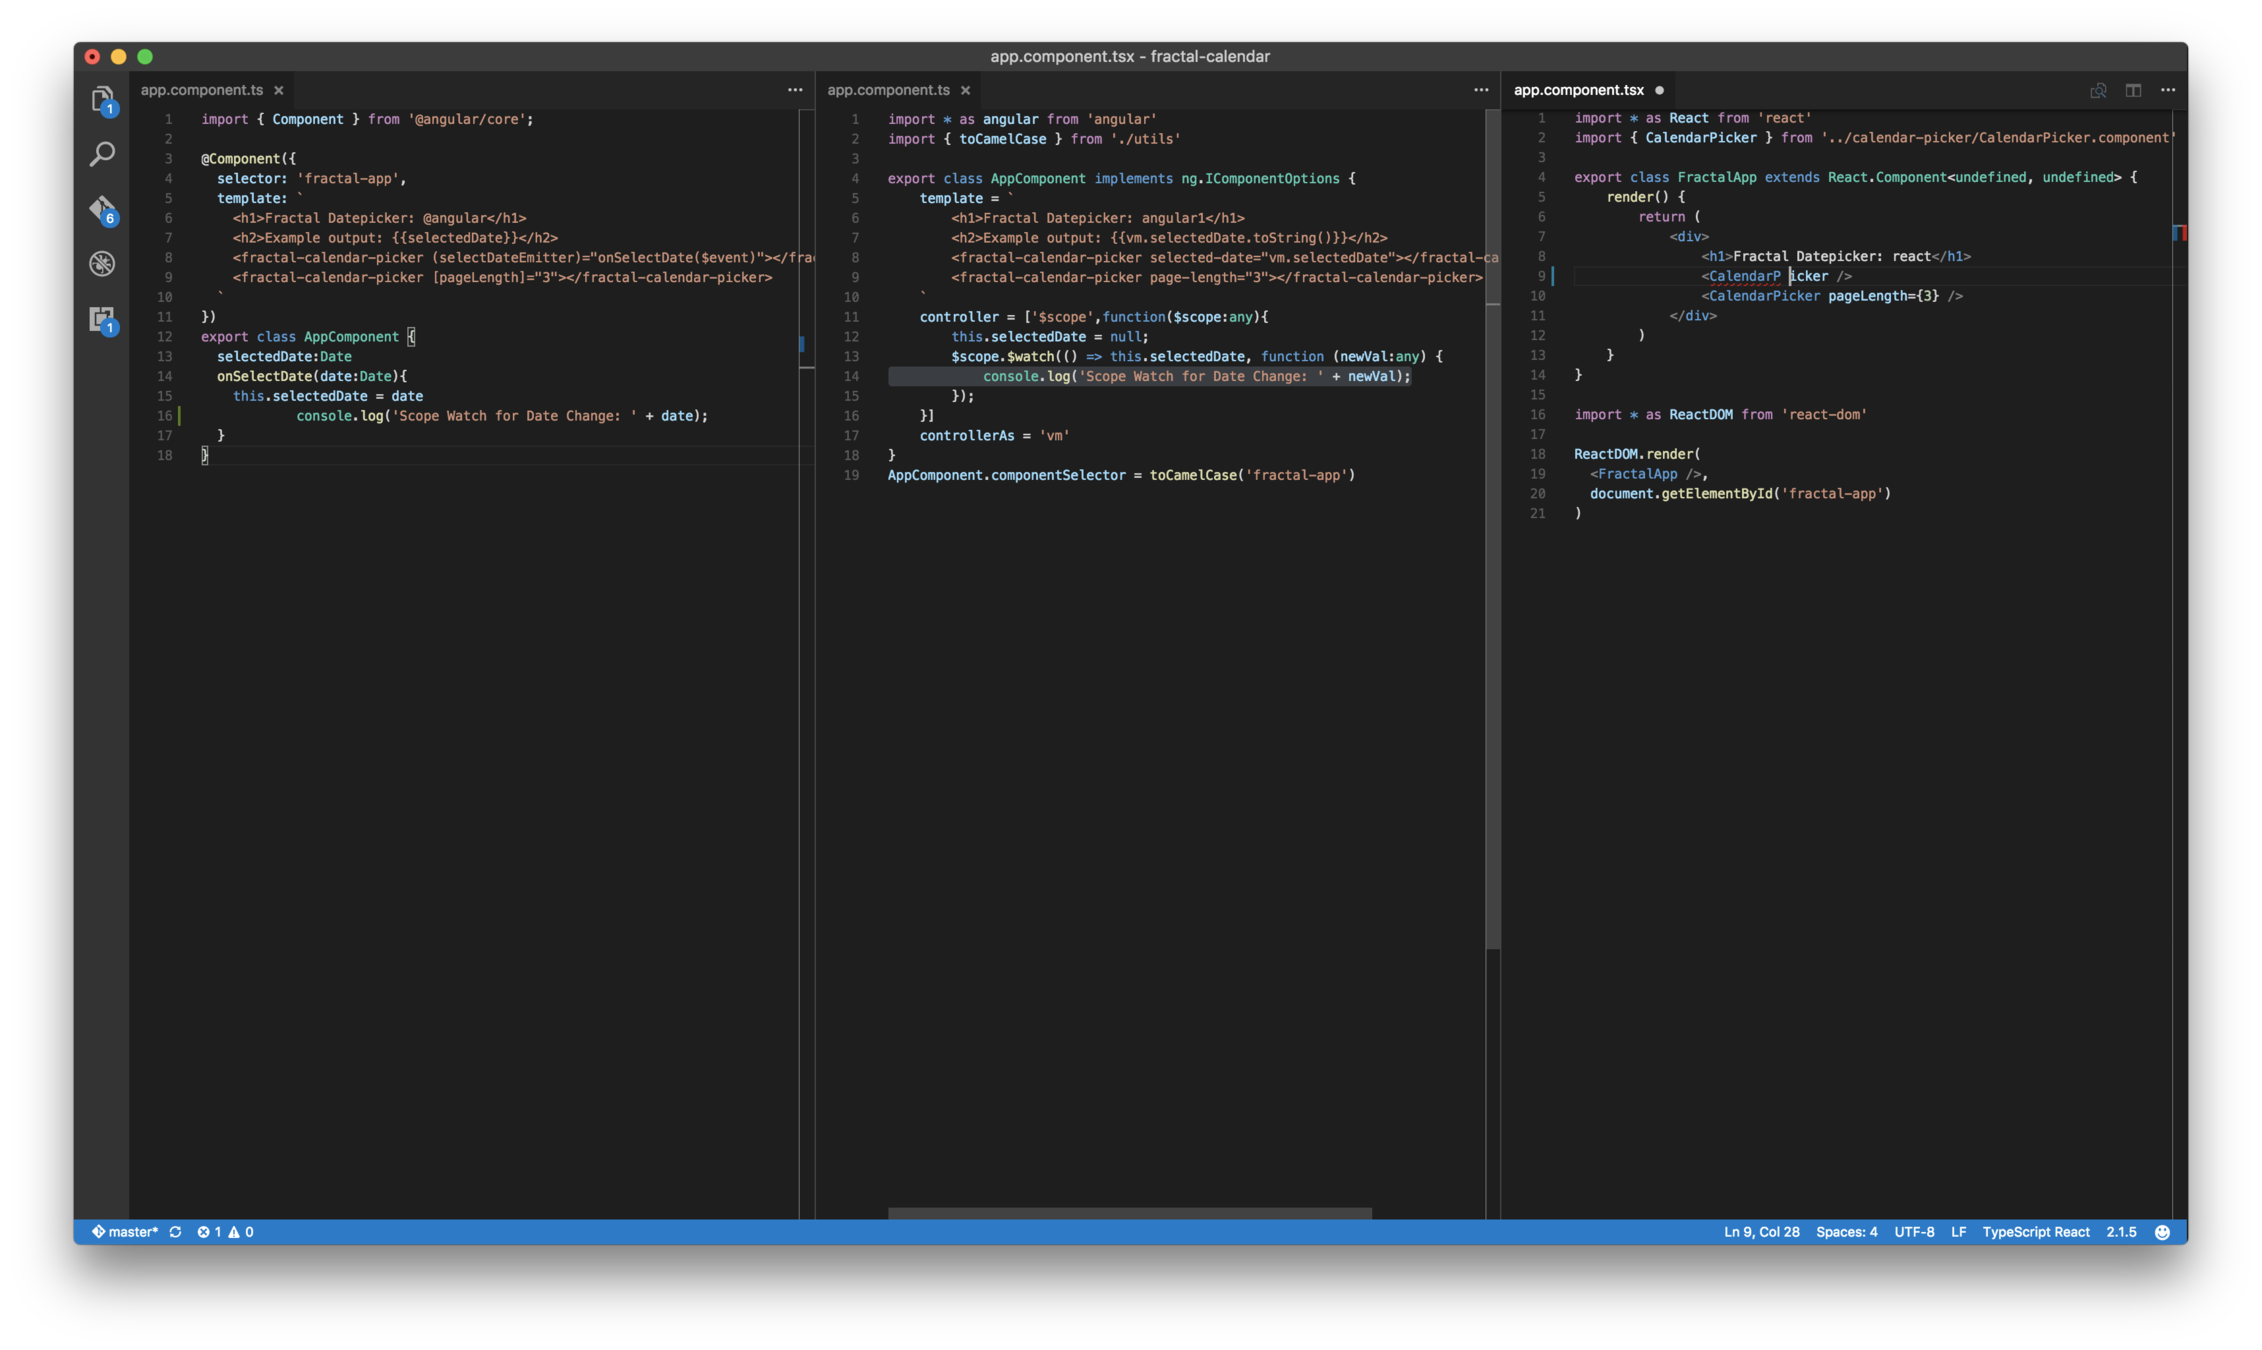The height and width of the screenshot is (1350, 2262).
Task: Click 'Fractal Datepicker: react' heading line
Action: 1836,256
